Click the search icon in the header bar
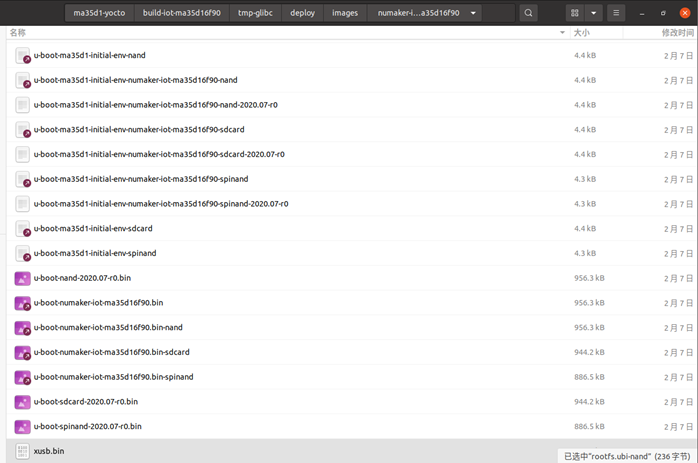This screenshot has width=698, height=463. tap(529, 13)
